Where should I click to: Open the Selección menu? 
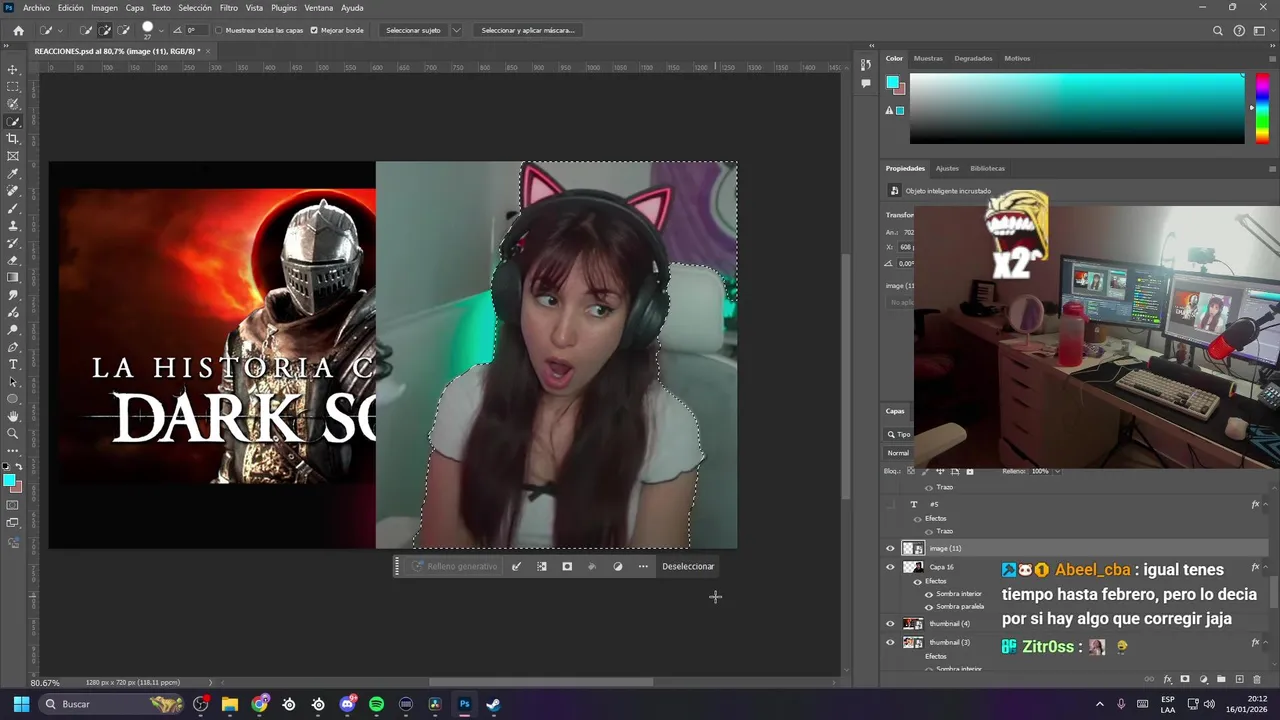195,8
